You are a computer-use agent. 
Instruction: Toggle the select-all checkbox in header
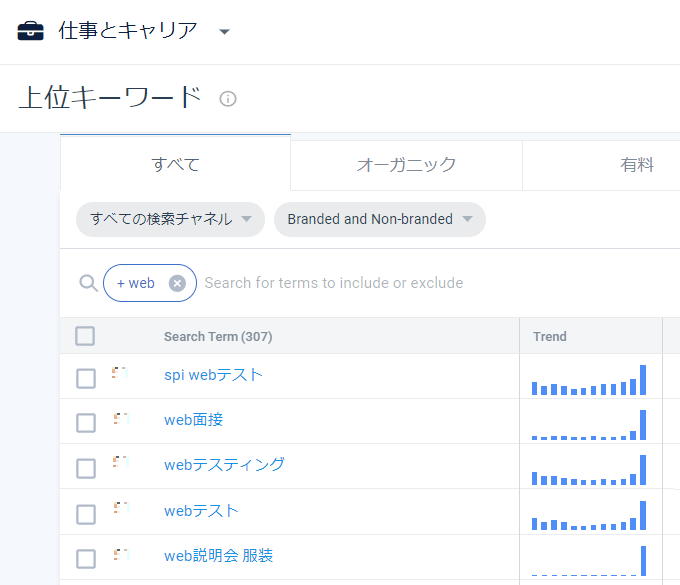86,336
